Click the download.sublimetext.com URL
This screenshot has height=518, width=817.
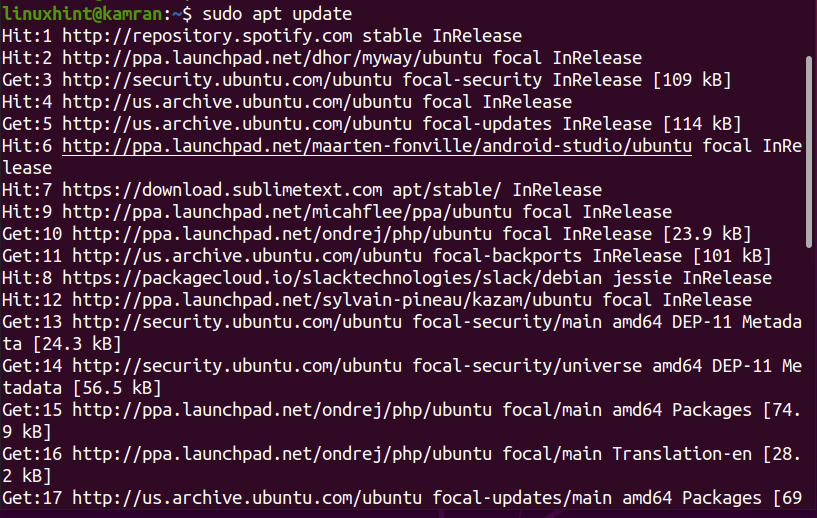(226, 190)
